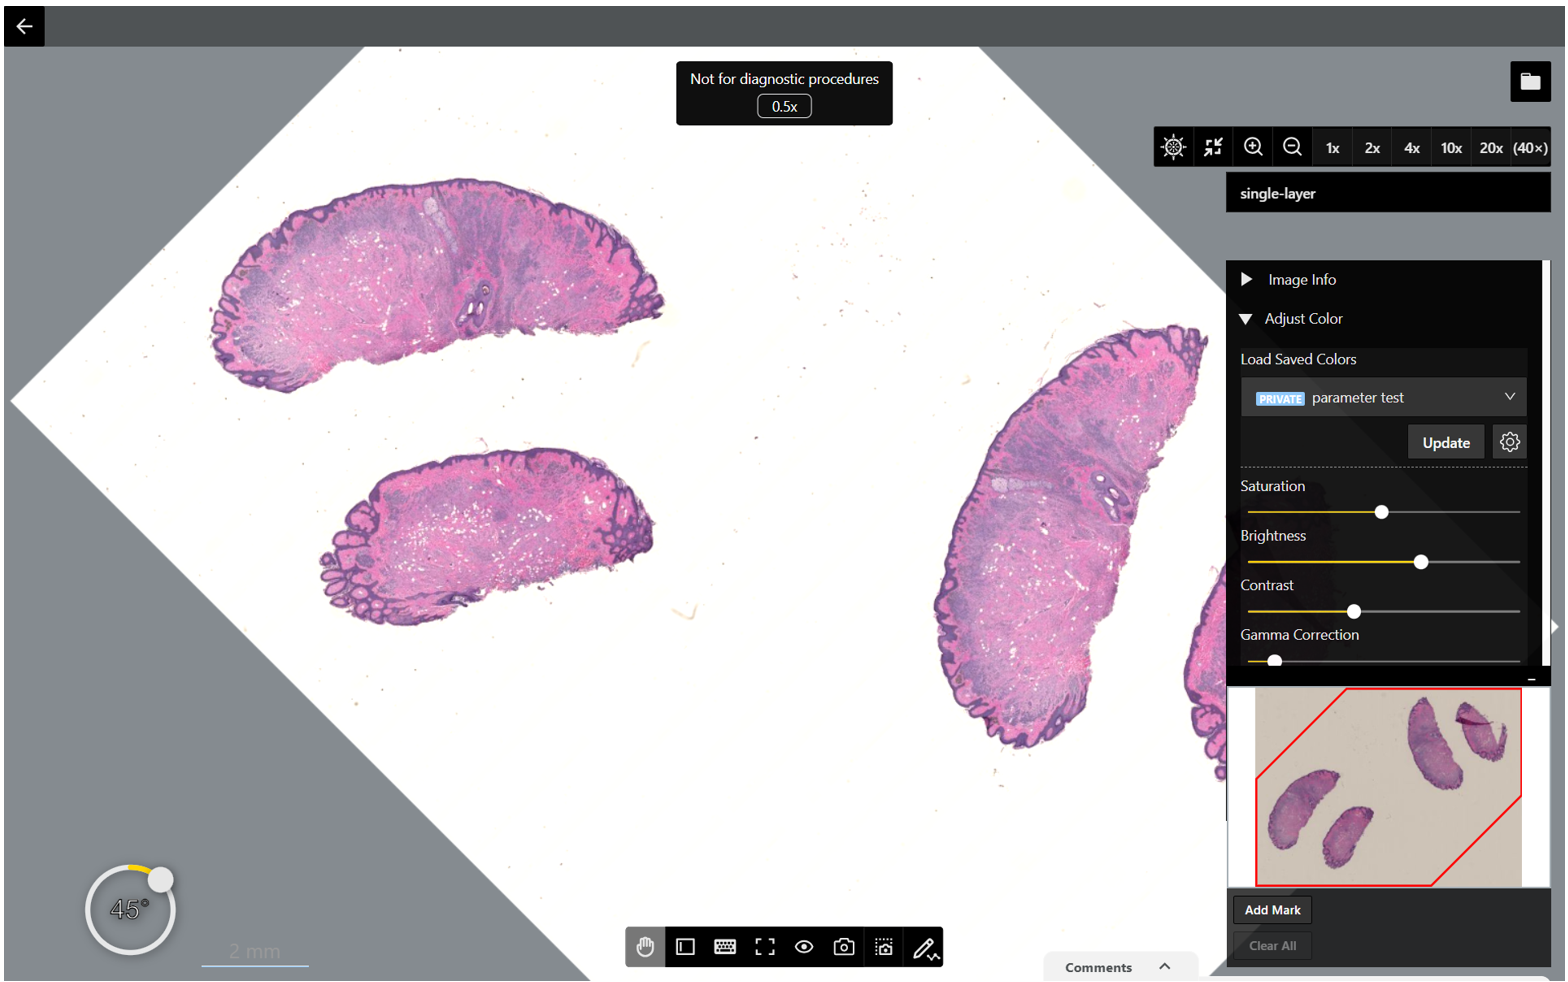Toggle eye visibility icon in bottom toolbar
Screen dimensions: 1568x982
coord(804,947)
